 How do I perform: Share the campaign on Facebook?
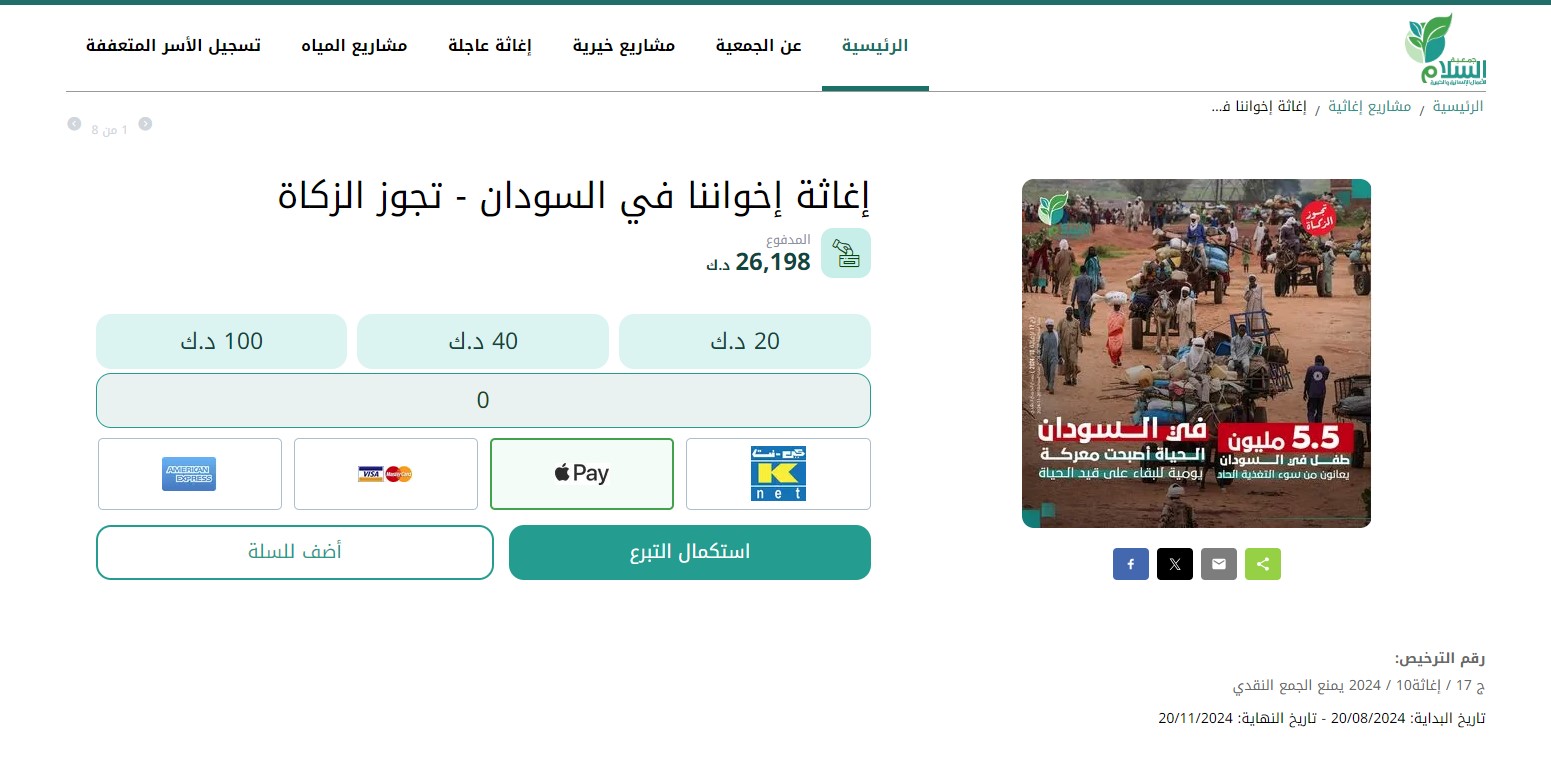click(x=1131, y=564)
